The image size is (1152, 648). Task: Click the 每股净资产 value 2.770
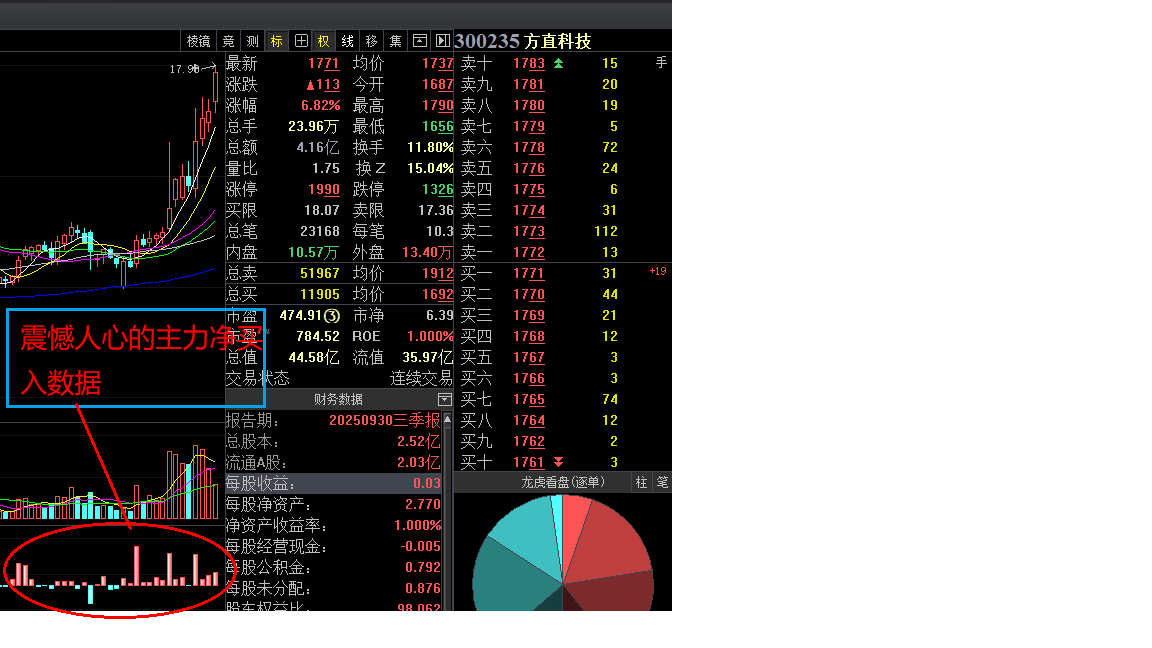[423, 504]
